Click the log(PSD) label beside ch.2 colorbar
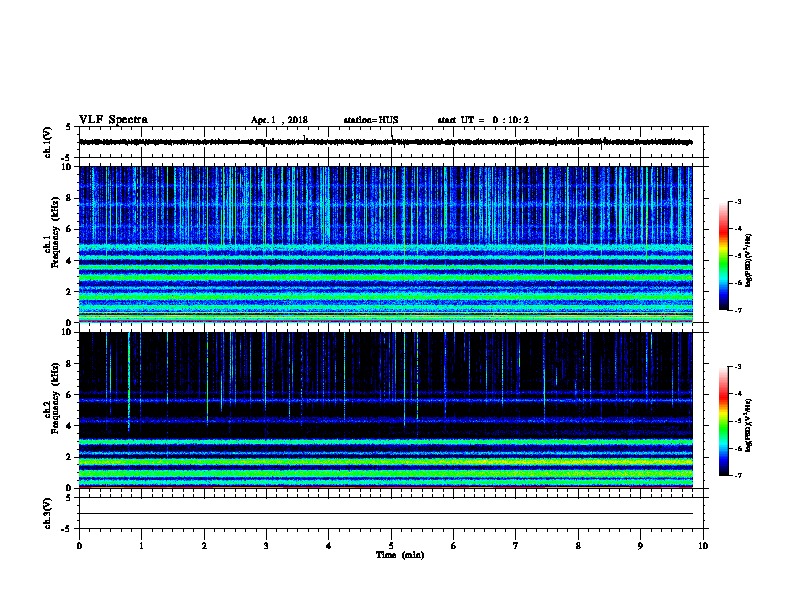The height and width of the screenshot is (612, 792). pos(748,425)
